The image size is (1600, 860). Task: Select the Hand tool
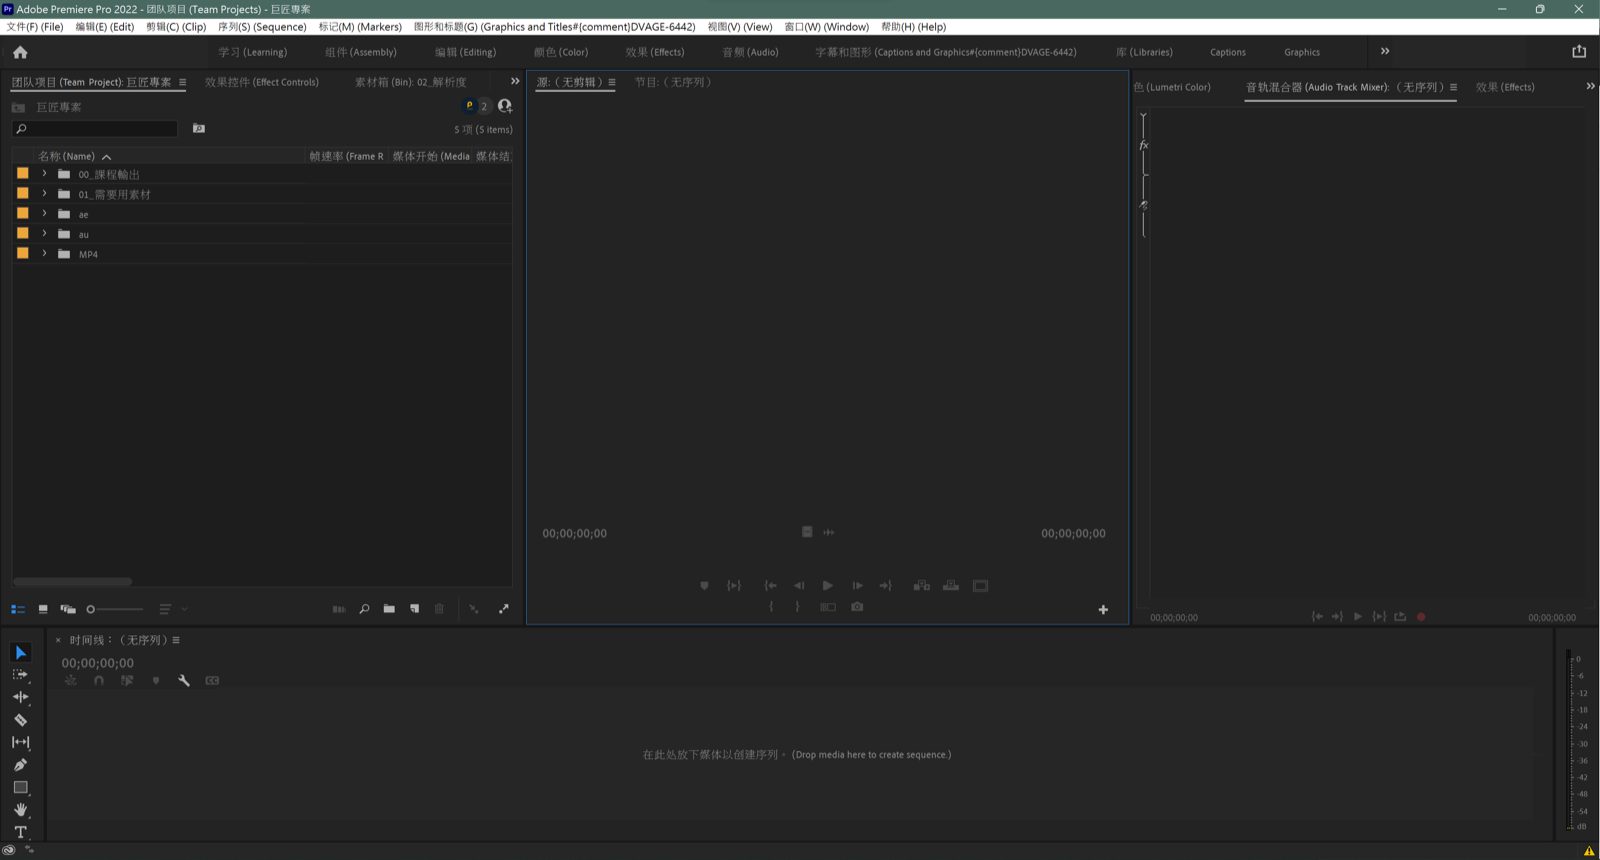tap(20, 810)
